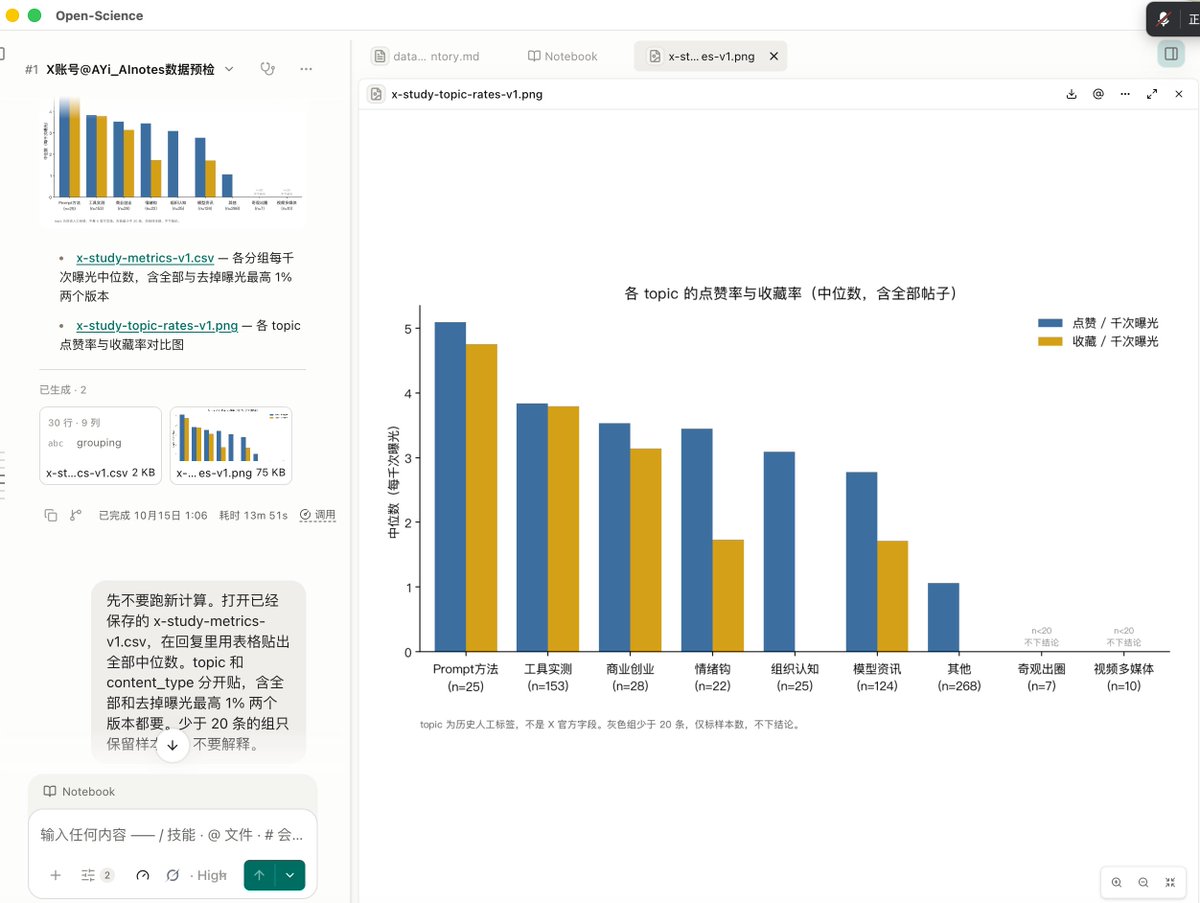Screen dimensions: 1200x903
Task: Click the @ mention icon in file header
Action: click(x=1098, y=94)
